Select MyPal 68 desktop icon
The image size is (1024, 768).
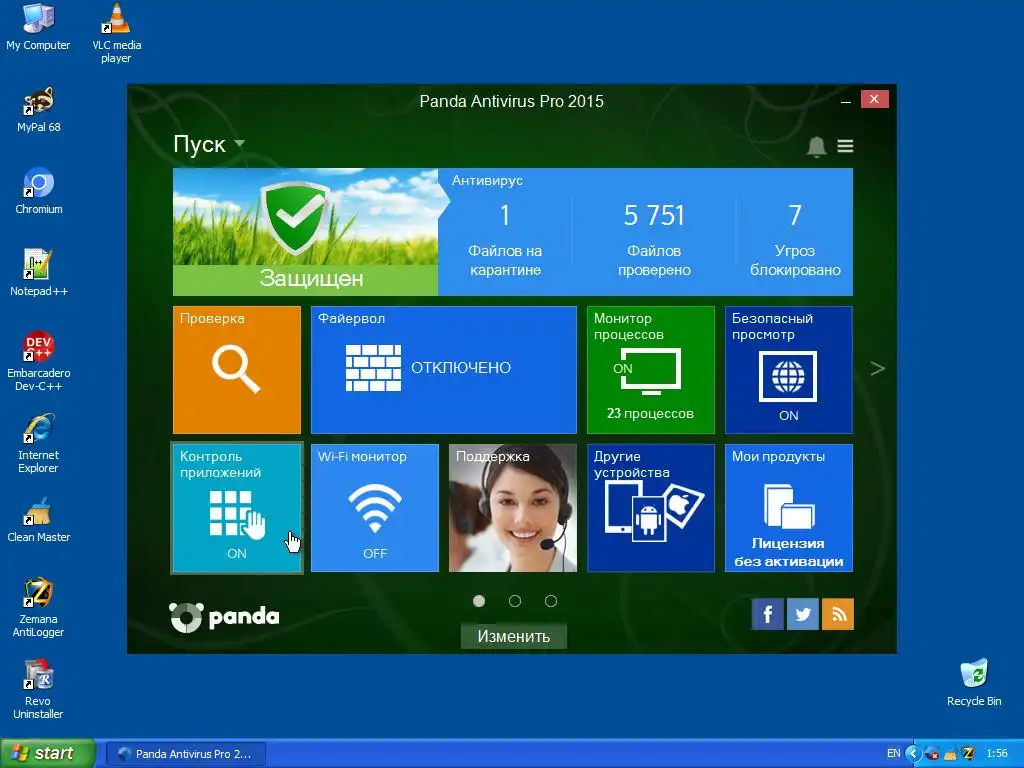click(39, 110)
